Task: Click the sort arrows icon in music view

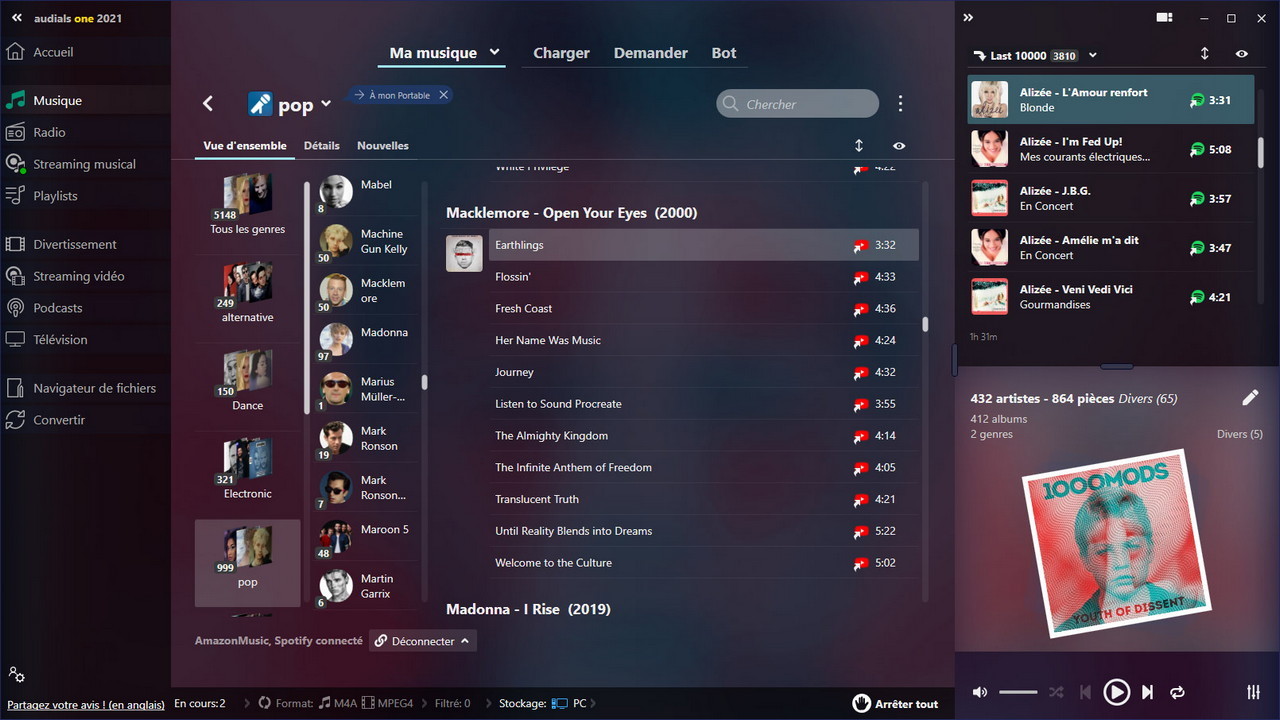Action: pos(859,146)
